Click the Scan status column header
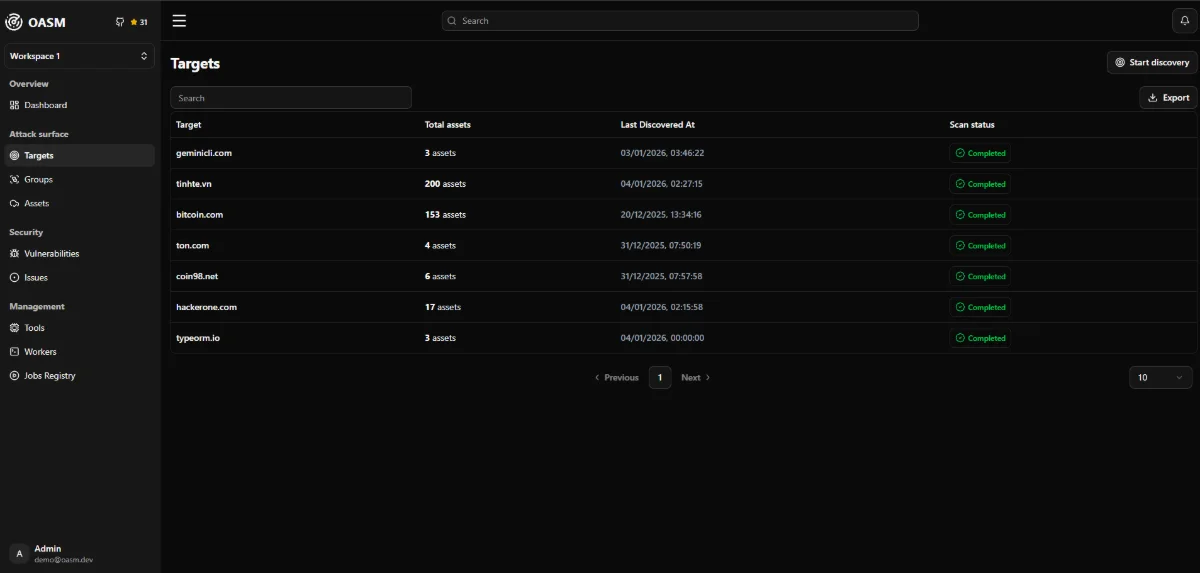The image size is (1200, 573). 972,125
